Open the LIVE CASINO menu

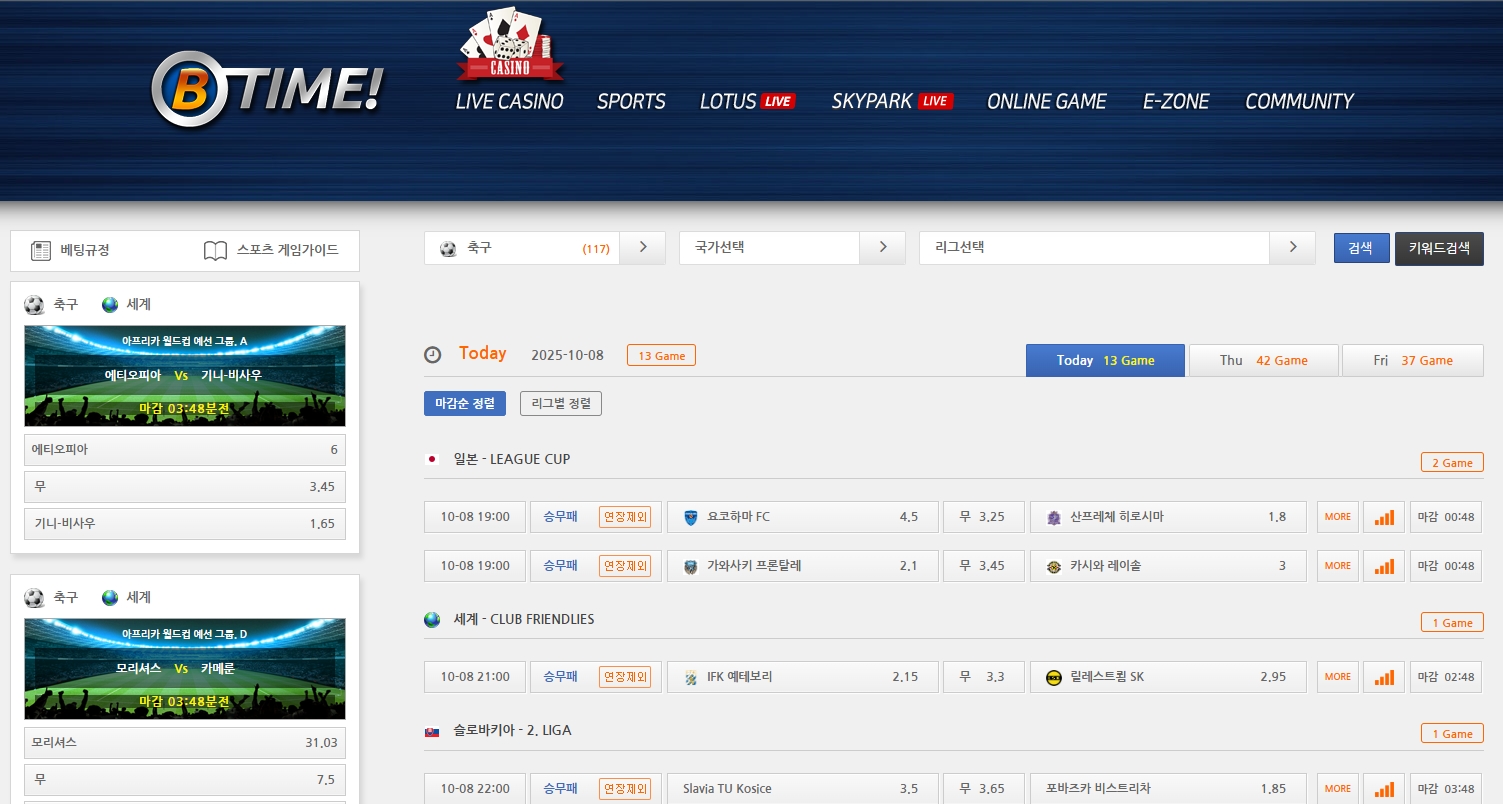(x=509, y=102)
